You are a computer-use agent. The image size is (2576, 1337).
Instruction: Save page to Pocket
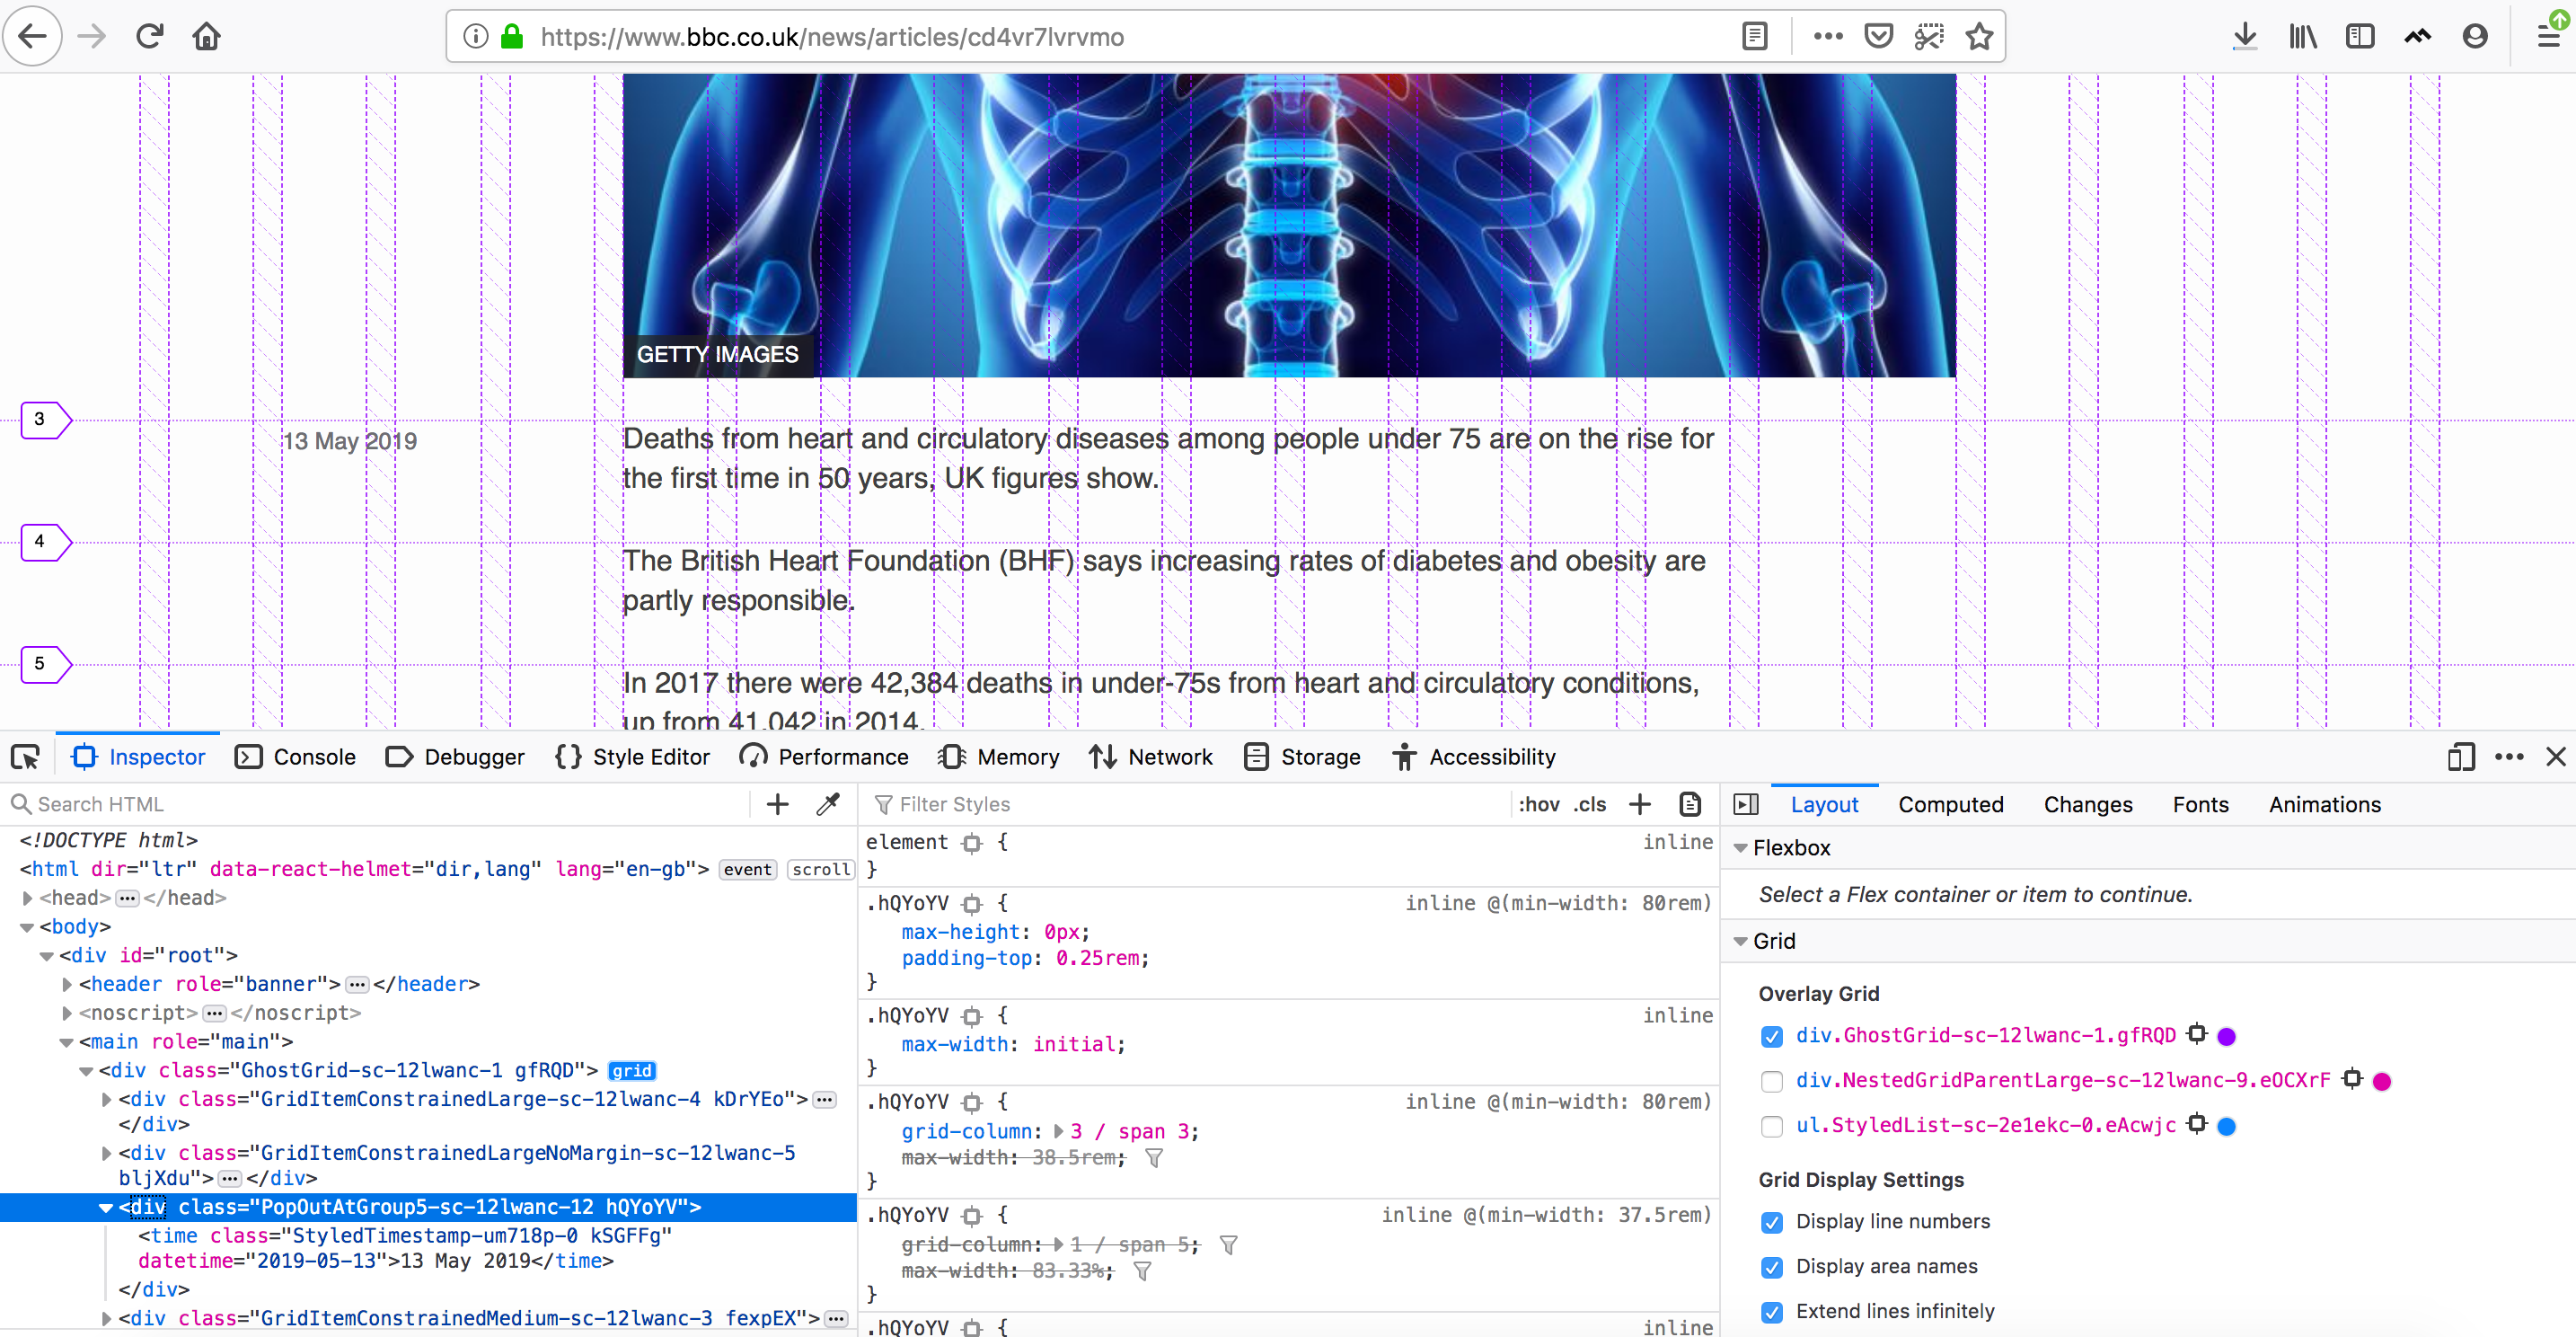click(x=1878, y=35)
